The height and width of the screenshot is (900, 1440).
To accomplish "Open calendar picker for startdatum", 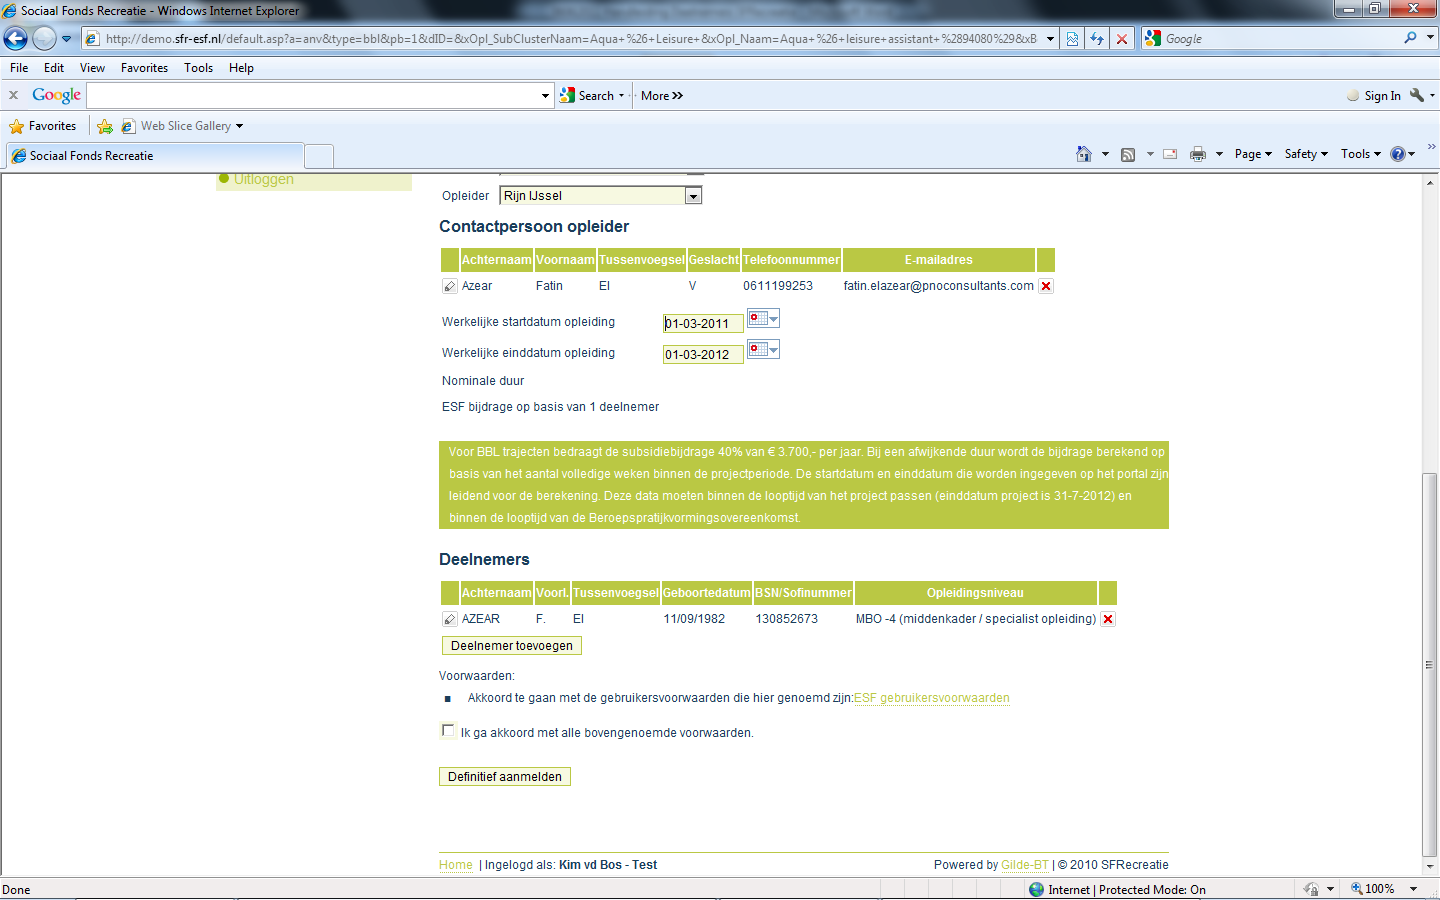I will tap(763, 319).
